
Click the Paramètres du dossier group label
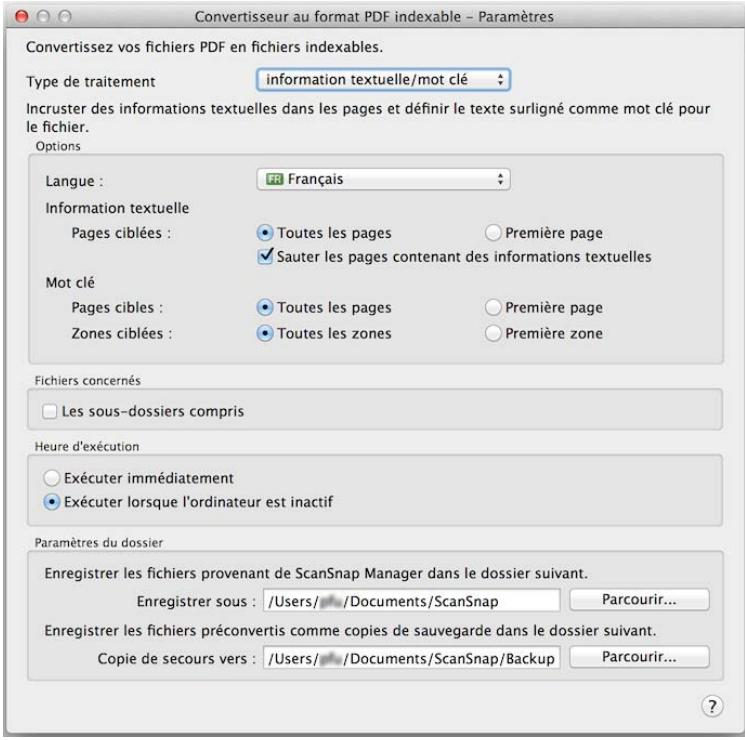pyautogui.click(x=98, y=543)
